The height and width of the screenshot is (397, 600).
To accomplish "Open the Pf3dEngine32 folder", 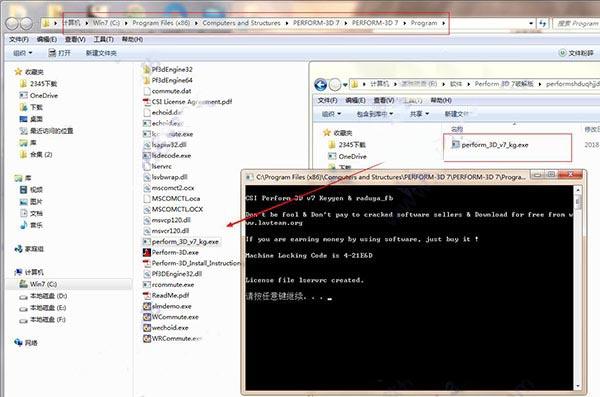I will [x=168, y=69].
